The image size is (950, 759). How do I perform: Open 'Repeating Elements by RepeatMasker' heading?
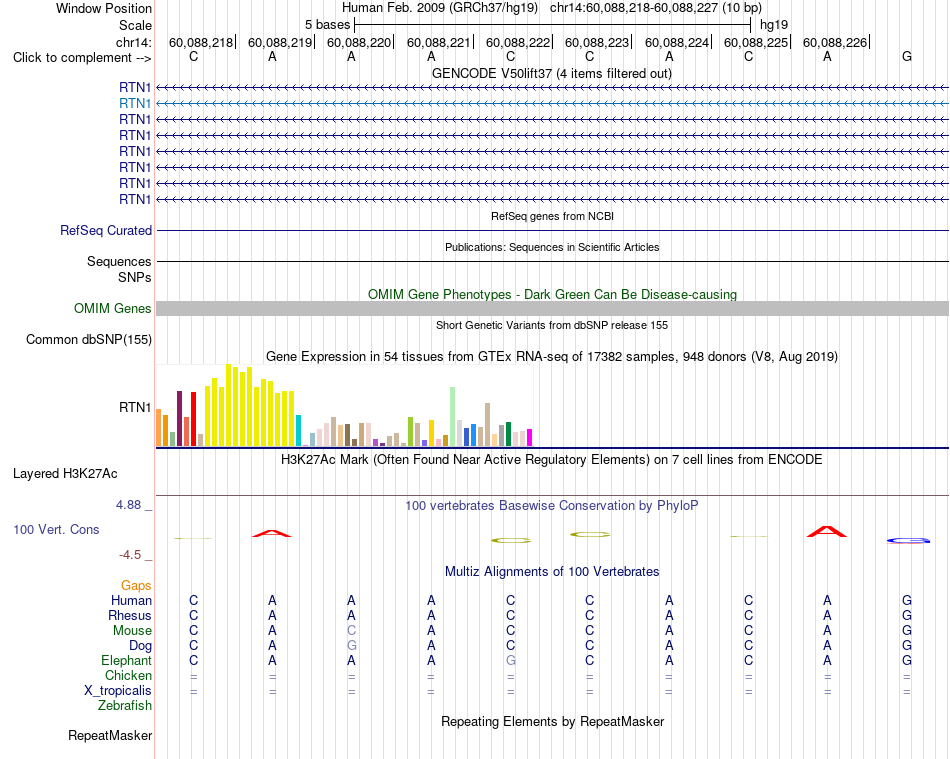pyautogui.click(x=552, y=722)
